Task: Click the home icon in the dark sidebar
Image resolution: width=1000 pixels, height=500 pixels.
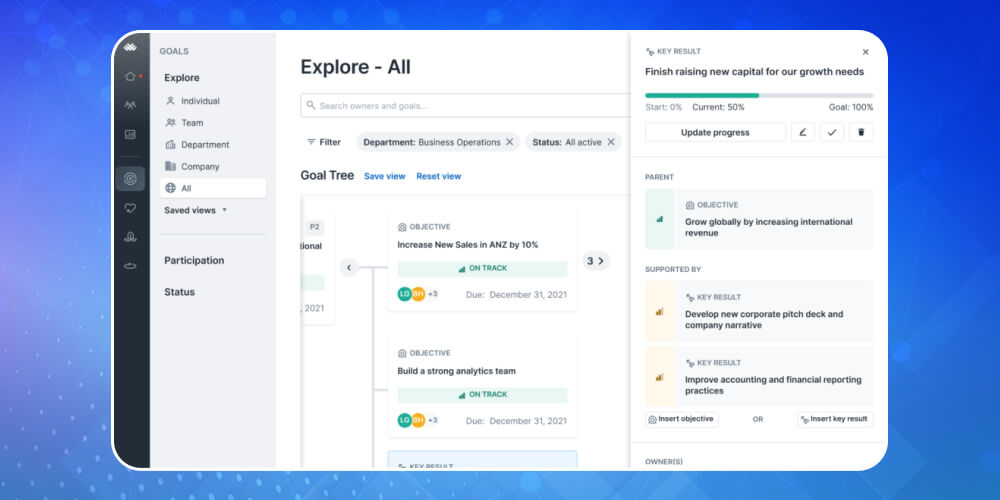Action: coord(129,77)
